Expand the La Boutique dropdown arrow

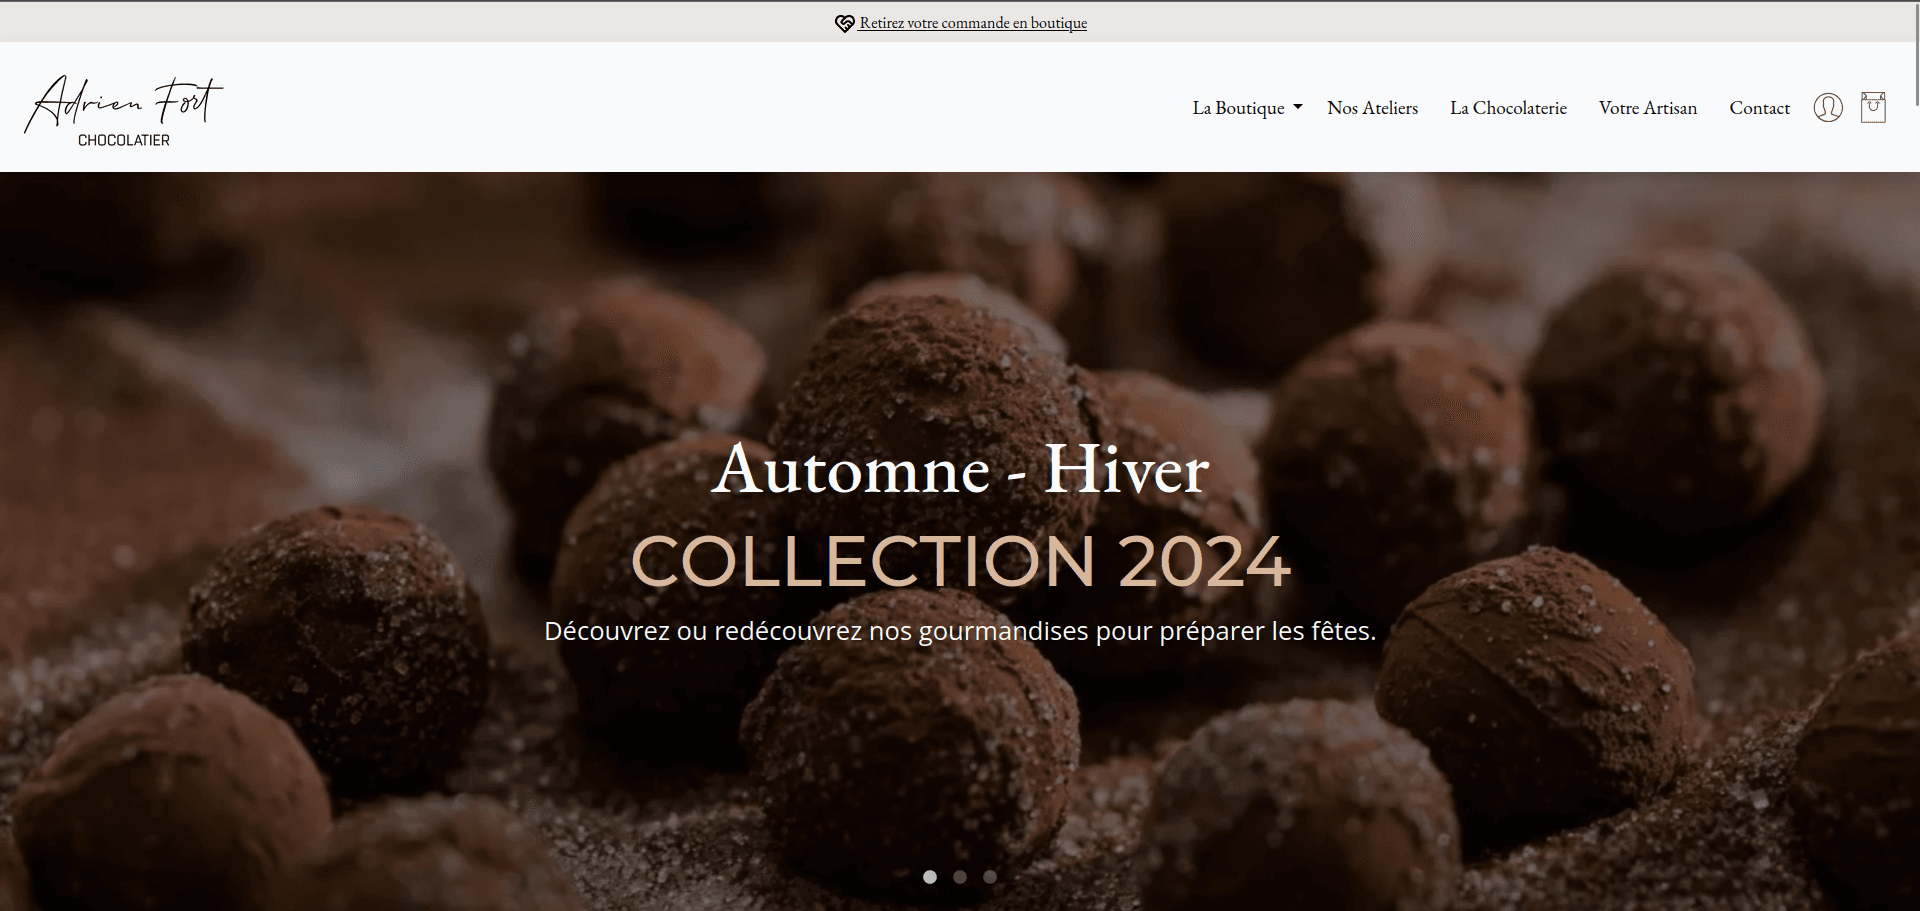click(x=1298, y=107)
